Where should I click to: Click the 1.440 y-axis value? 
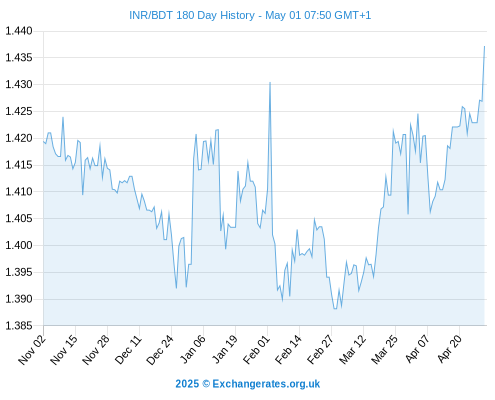pyautogui.click(x=19, y=31)
